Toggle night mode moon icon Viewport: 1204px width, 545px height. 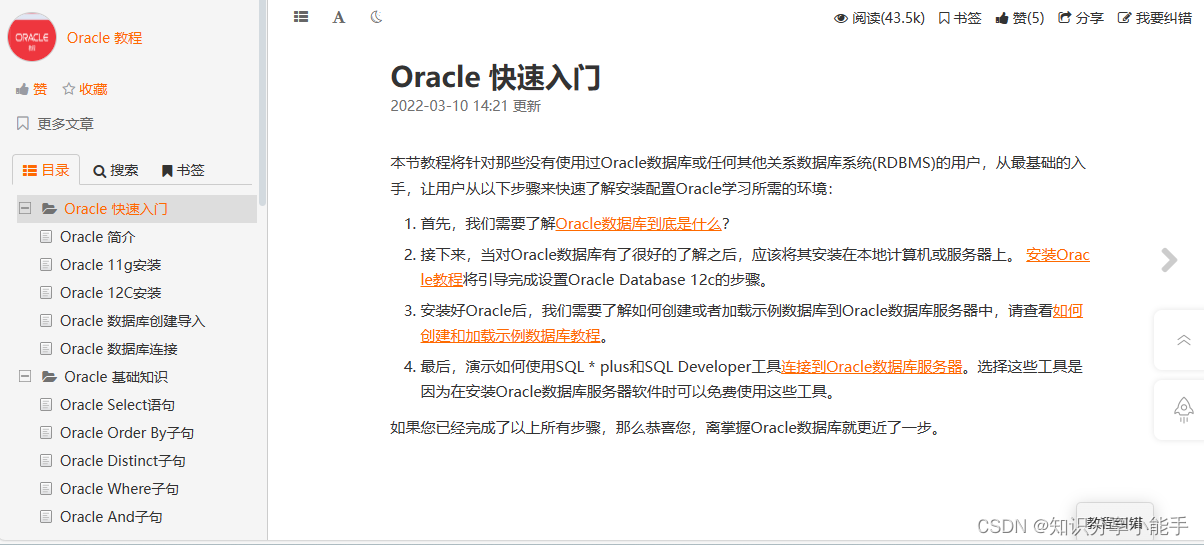pos(376,17)
